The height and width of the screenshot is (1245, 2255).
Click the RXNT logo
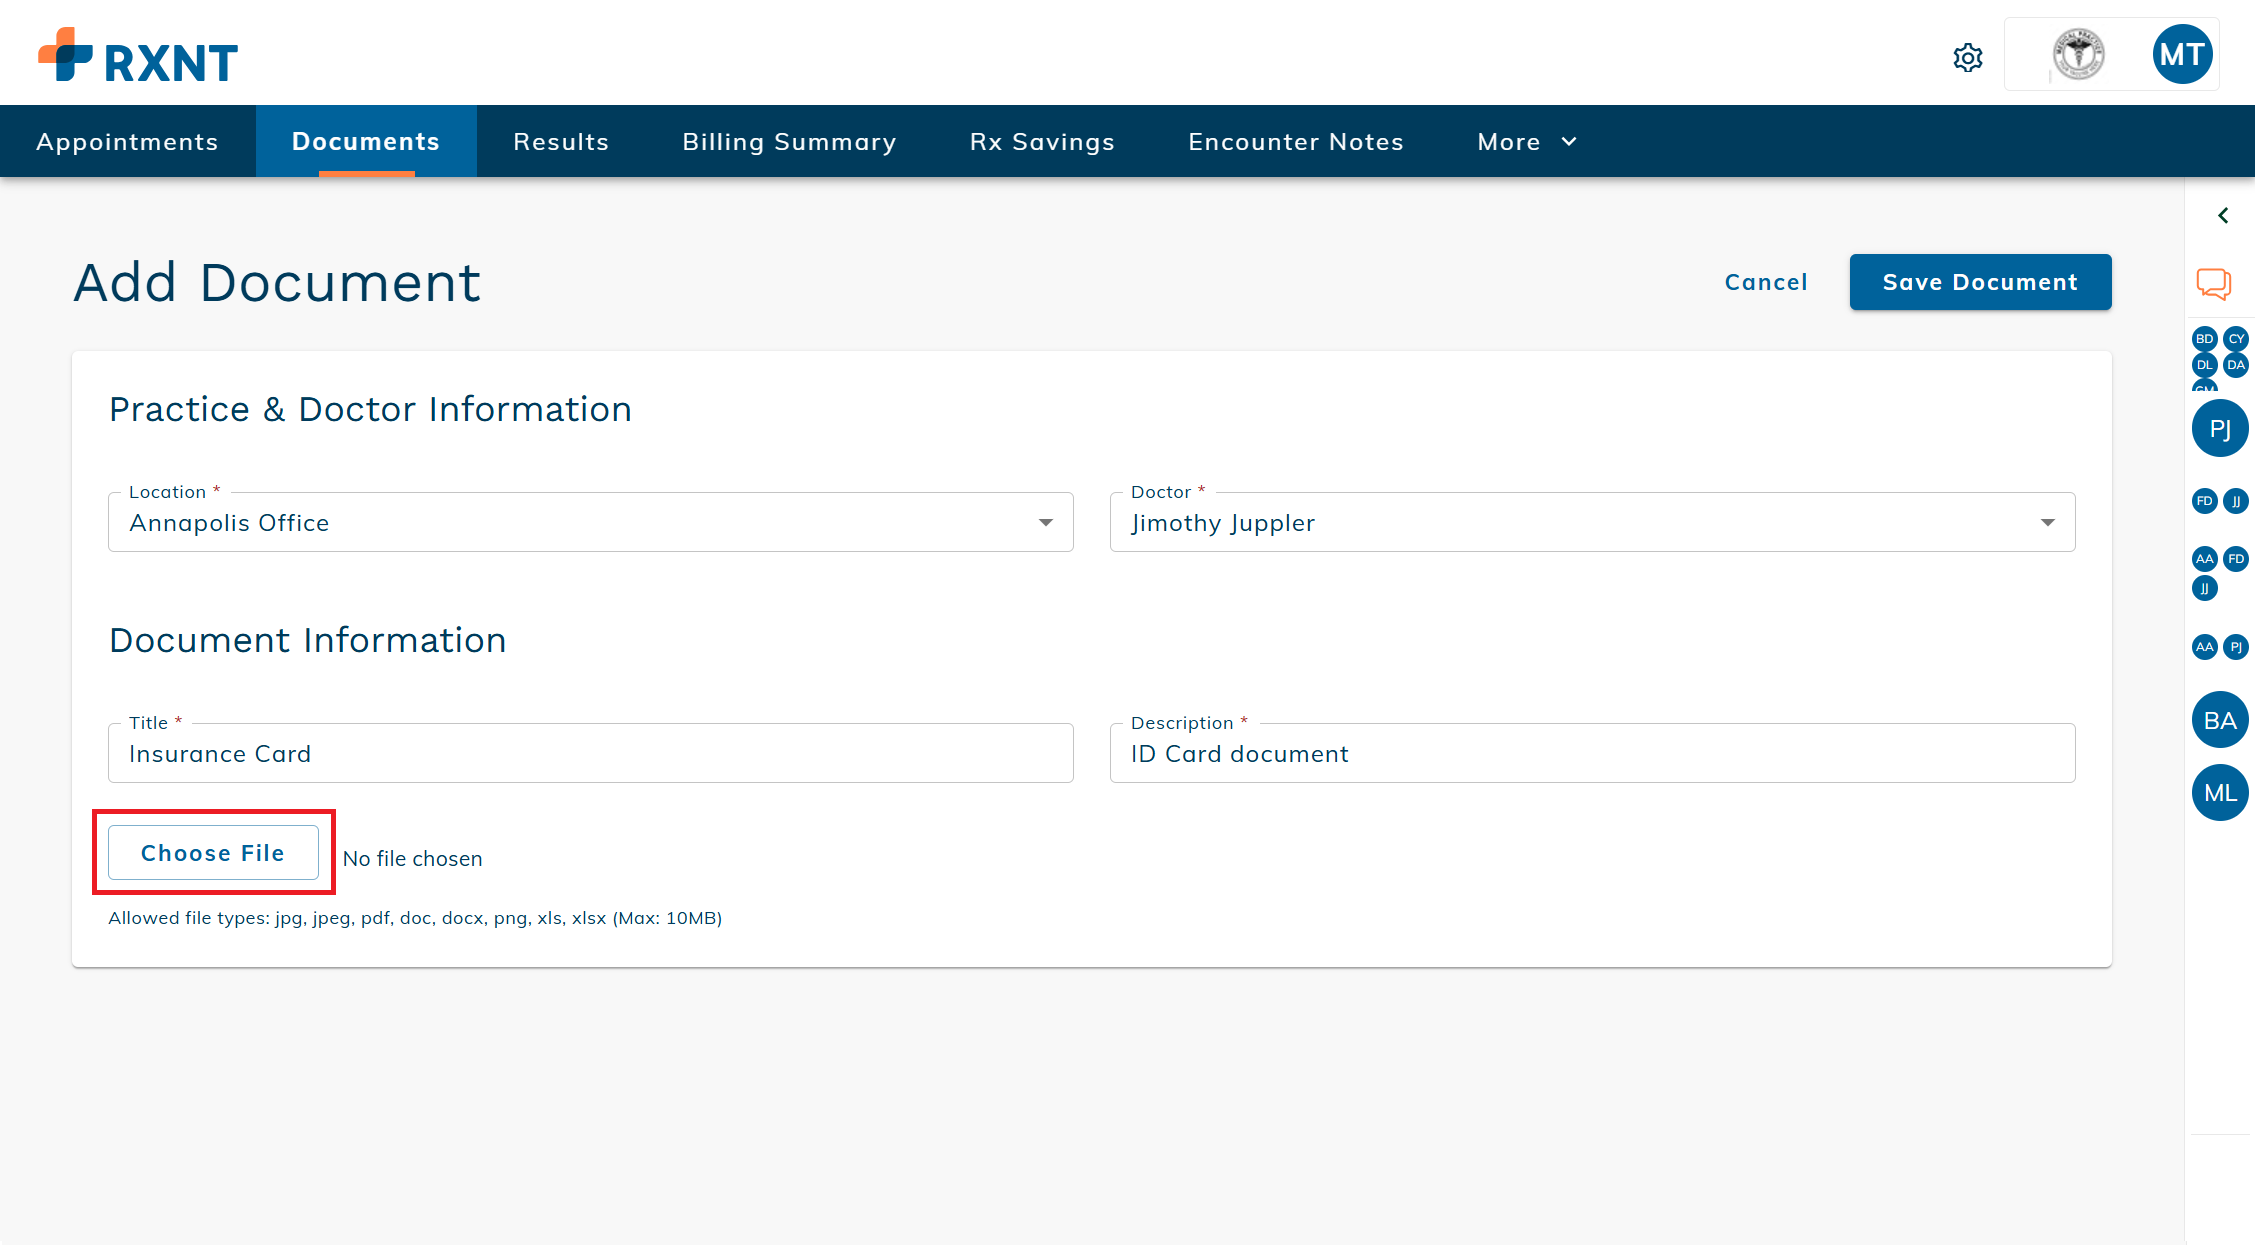tap(137, 57)
